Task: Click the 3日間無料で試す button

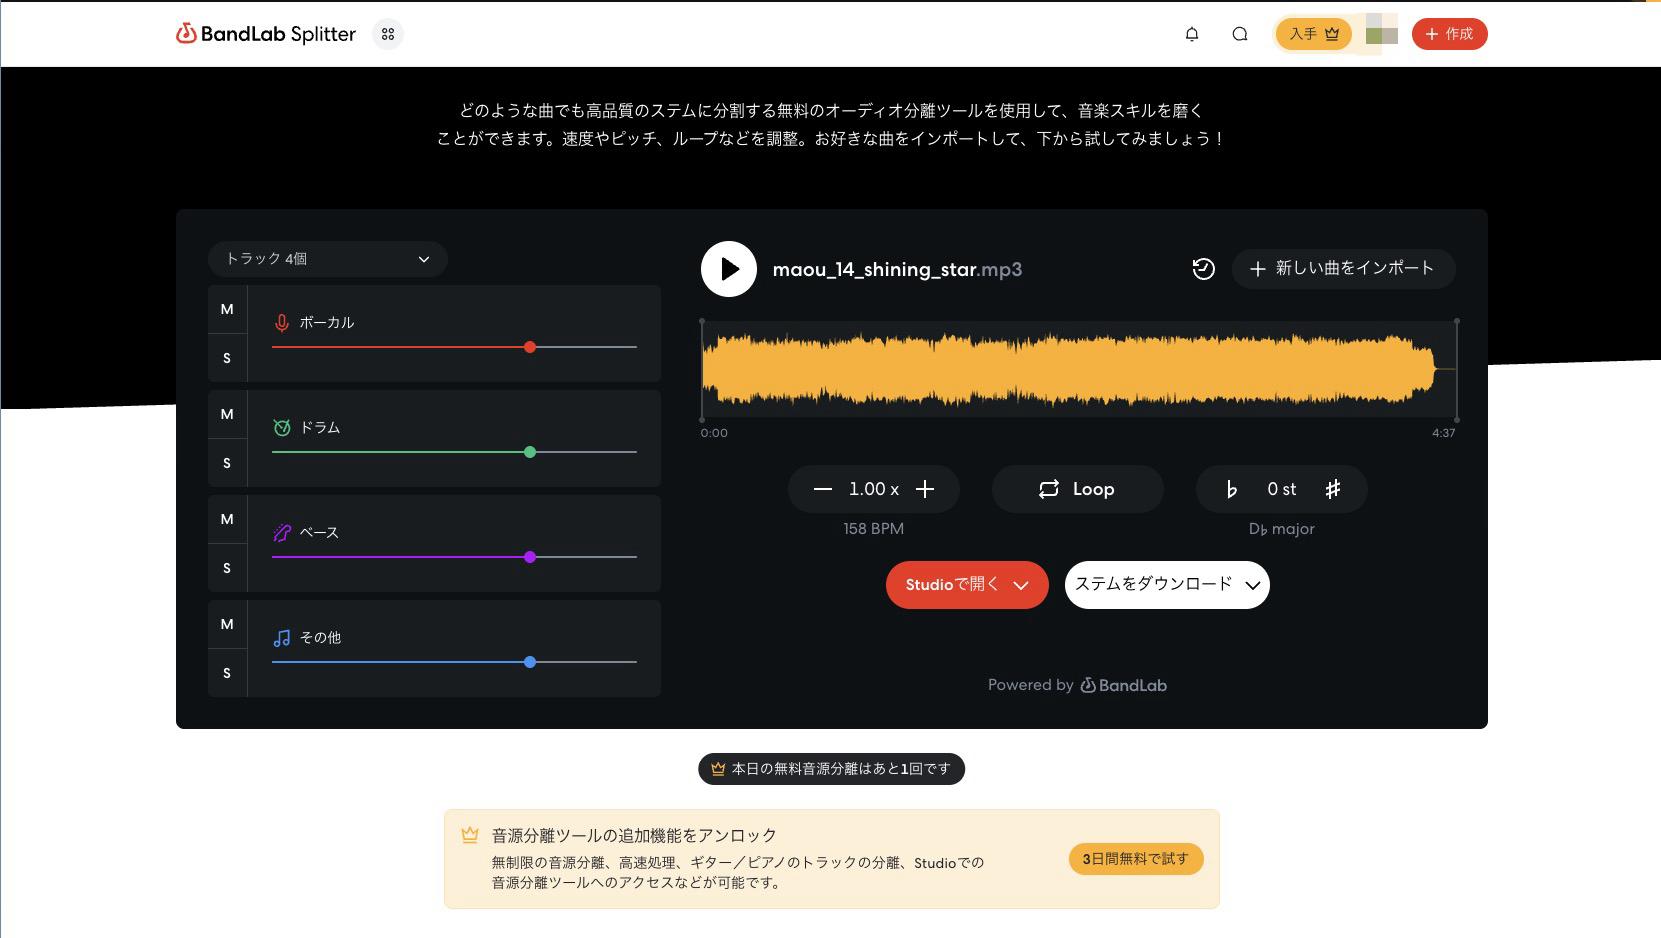Action: tap(1135, 859)
